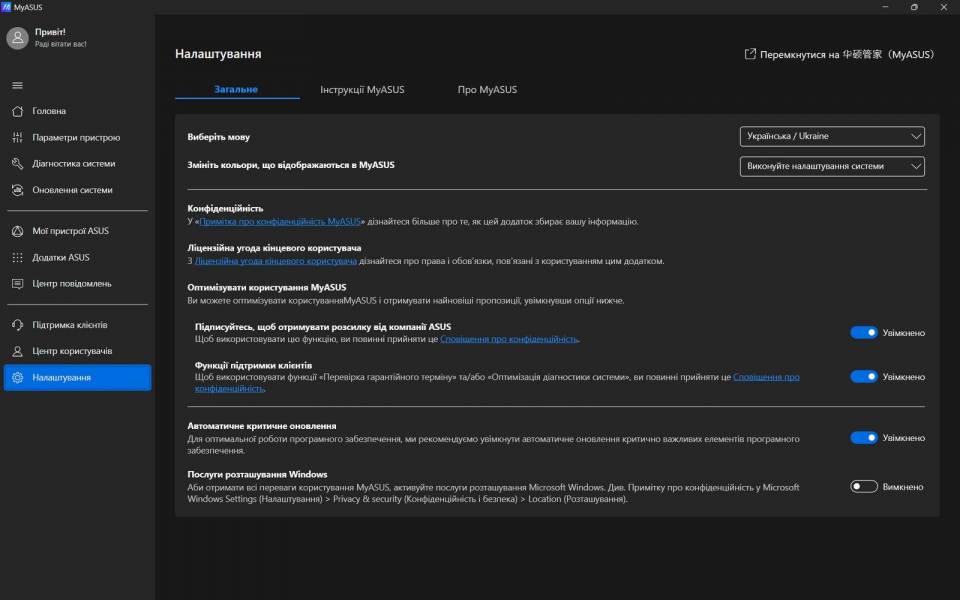Viewport: 960px width, 600px height.
Task: Click the user profile avatar icon
Action: click(17, 38)
